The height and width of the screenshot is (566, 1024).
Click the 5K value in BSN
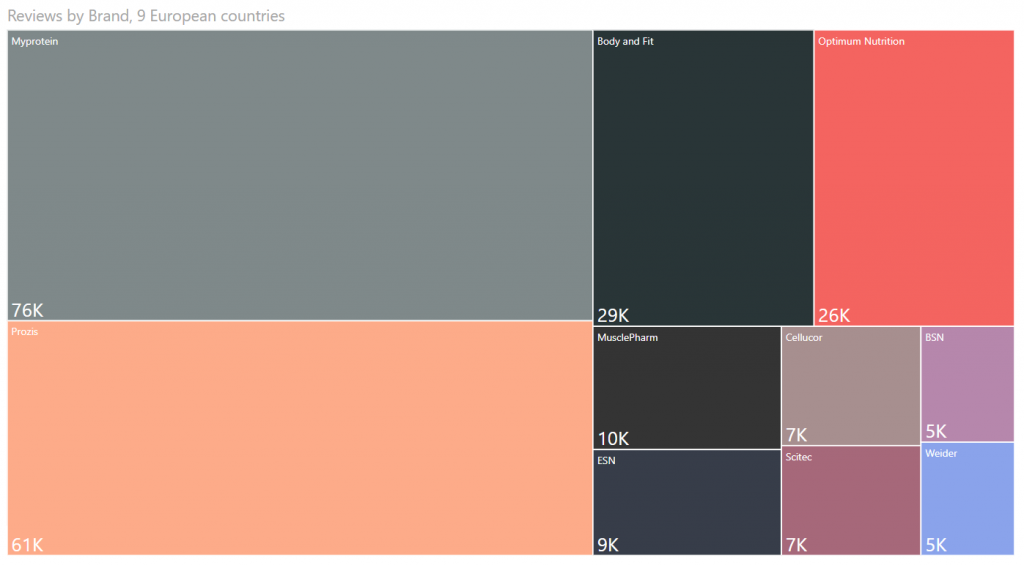pyautogui.click(x=936, y=431)
